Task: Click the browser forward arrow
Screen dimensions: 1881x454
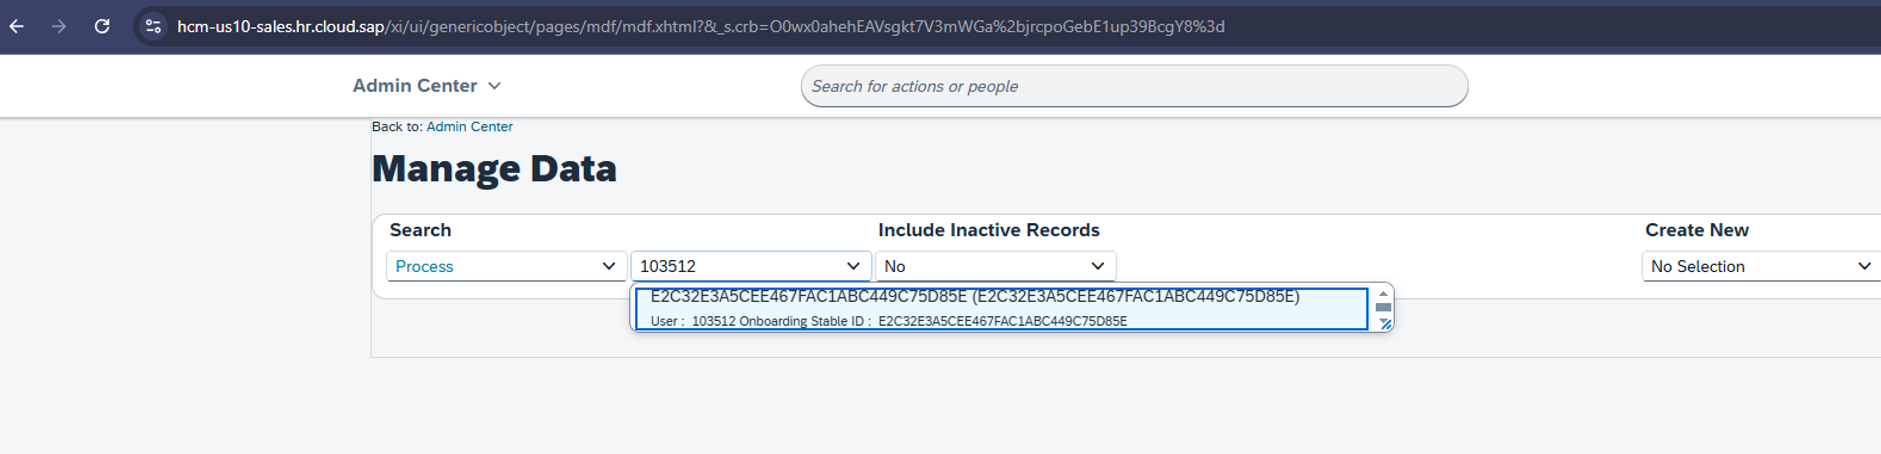Action: (59, 27)
